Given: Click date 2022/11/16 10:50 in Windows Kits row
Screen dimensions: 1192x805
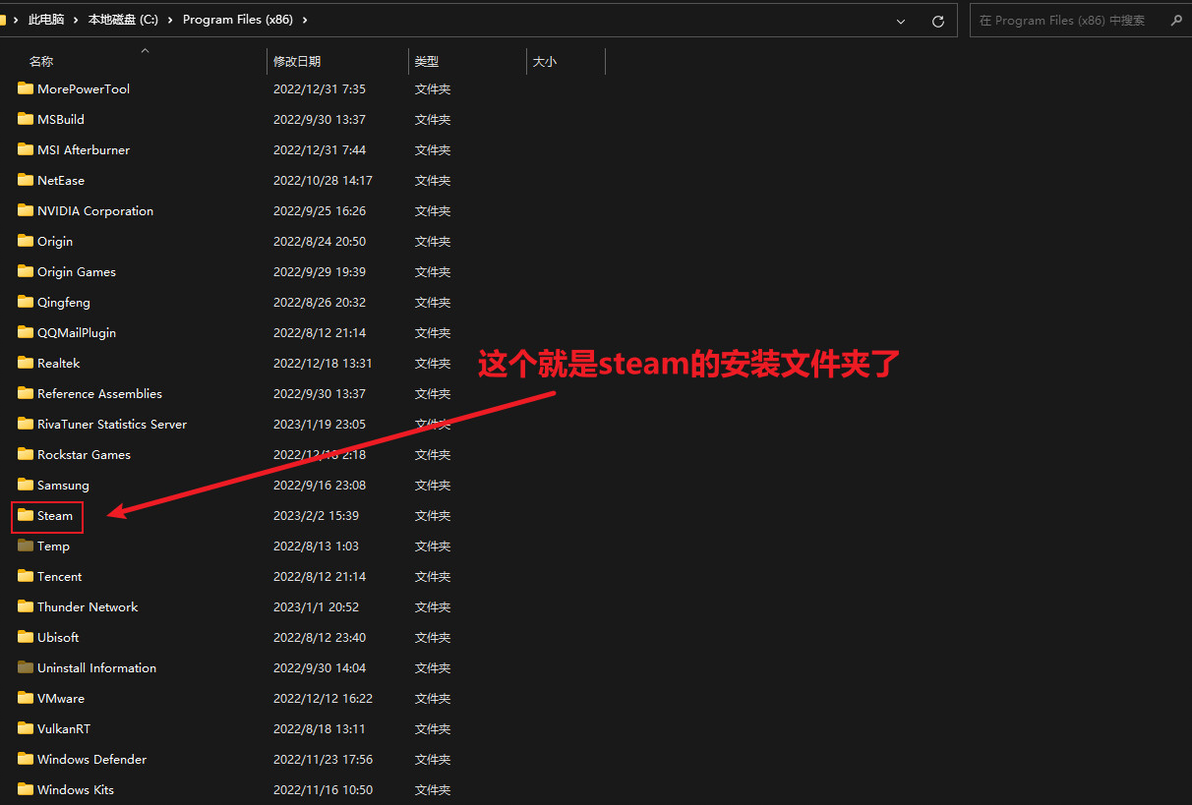Looking at the screenshot, I should point(323,789).
